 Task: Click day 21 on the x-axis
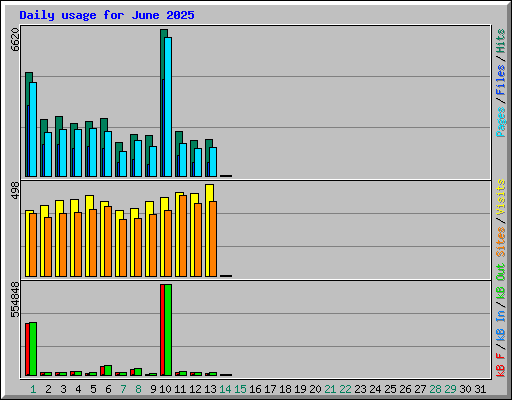pos(330,389)
